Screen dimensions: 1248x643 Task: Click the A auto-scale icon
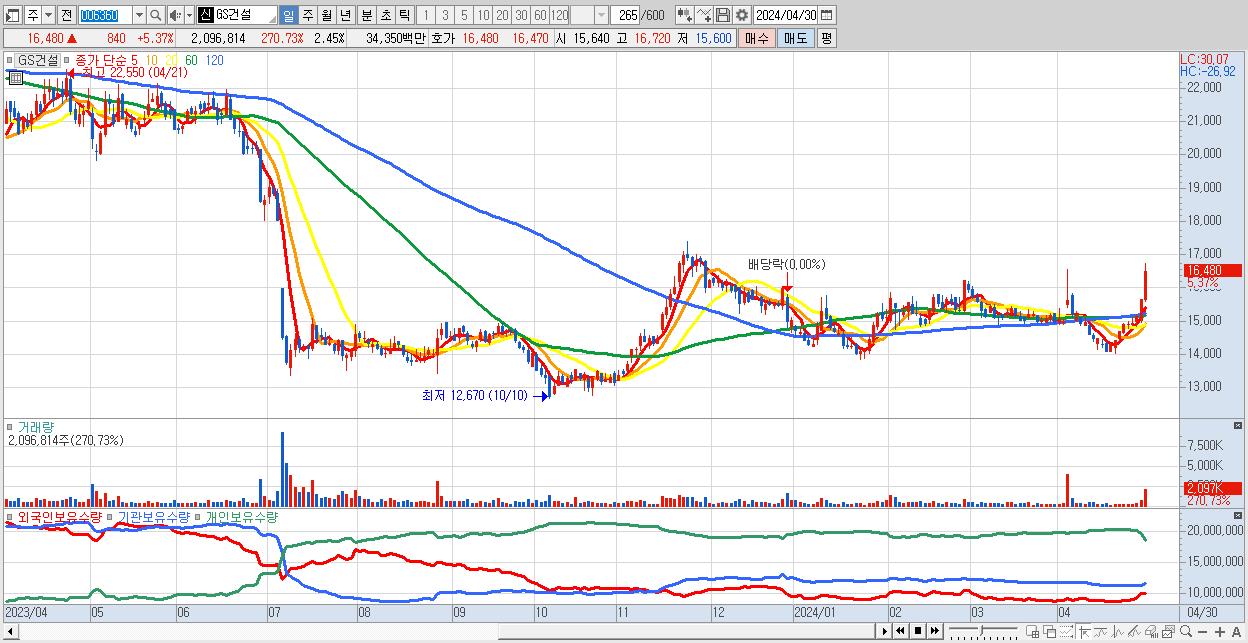pyautogui.click(x=1237, y=632)
